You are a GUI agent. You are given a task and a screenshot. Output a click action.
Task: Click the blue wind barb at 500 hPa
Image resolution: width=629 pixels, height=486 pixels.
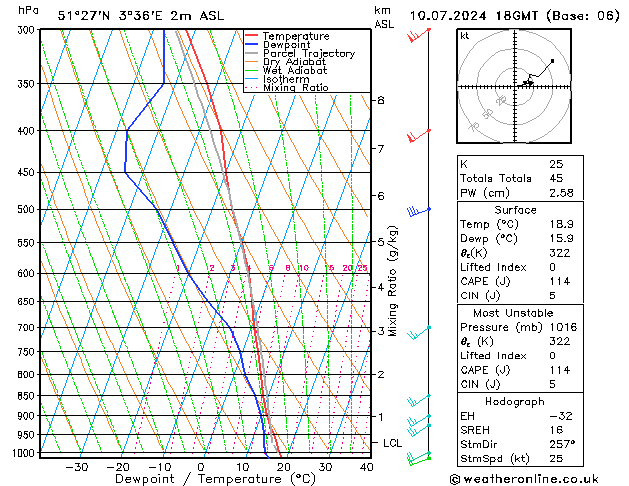[x=419, y=211]
